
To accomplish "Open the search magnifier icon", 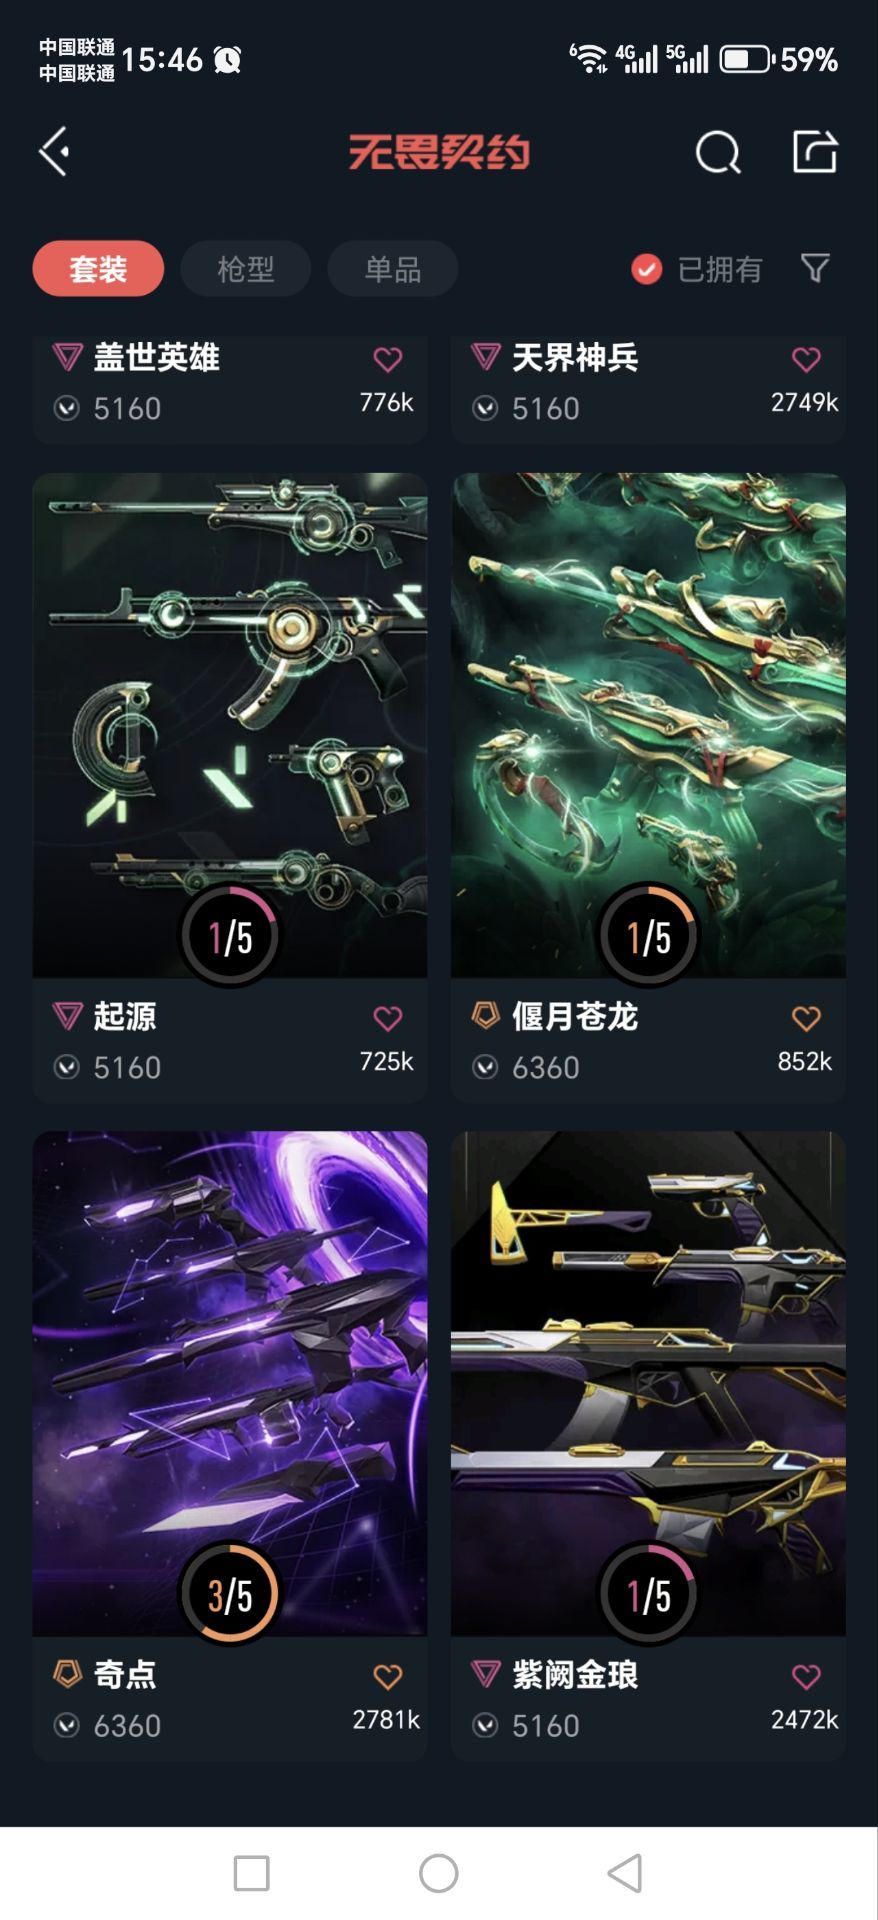I will tap(718, 153).
